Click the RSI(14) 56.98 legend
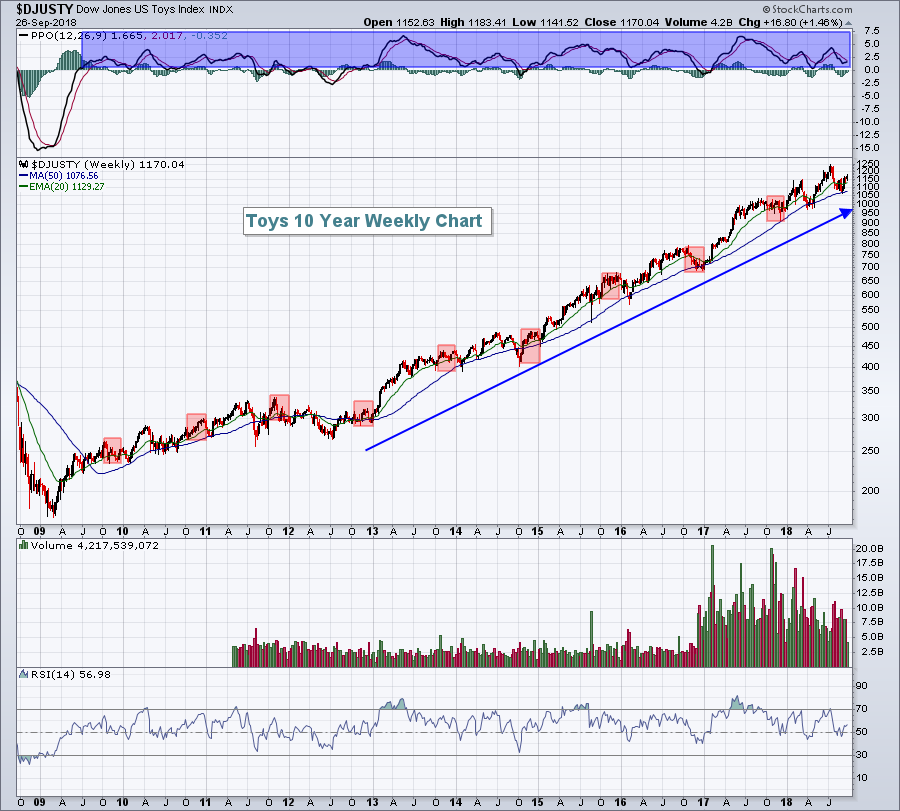This screenshot has width=900, height=811. click(x=71, y=674)
